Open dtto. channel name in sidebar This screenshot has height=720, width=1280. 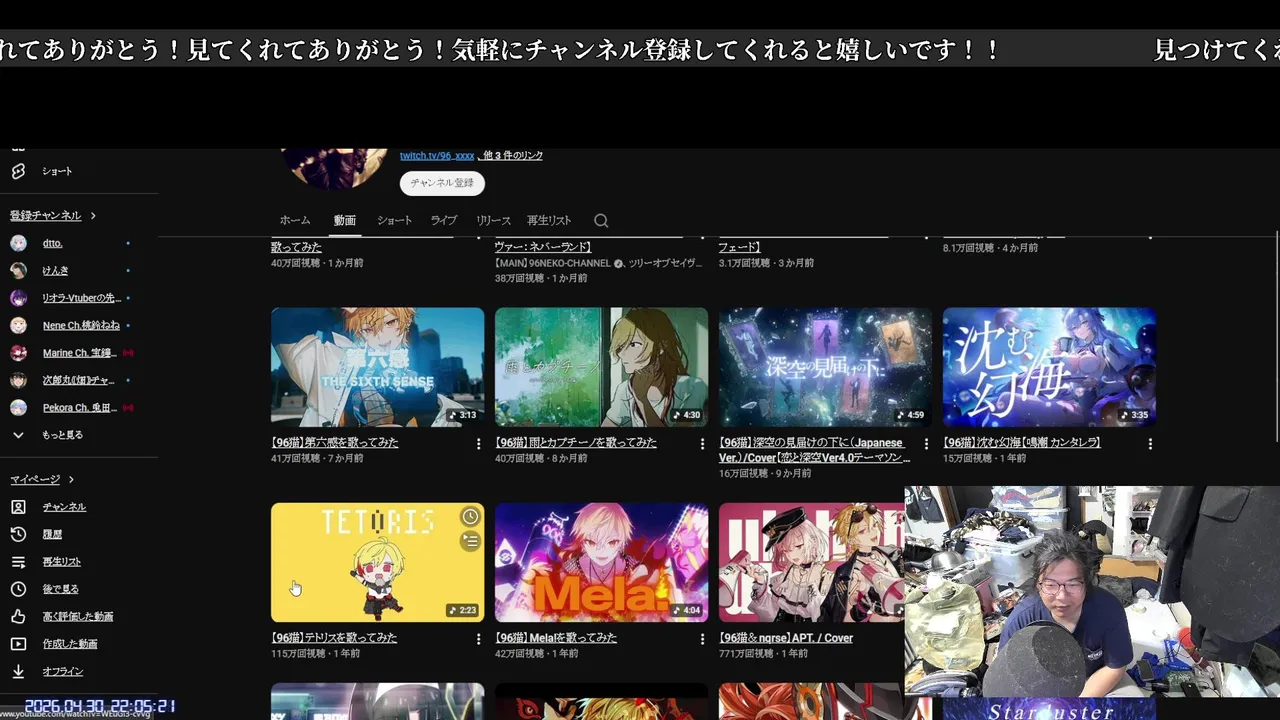(x=53, y=243)
